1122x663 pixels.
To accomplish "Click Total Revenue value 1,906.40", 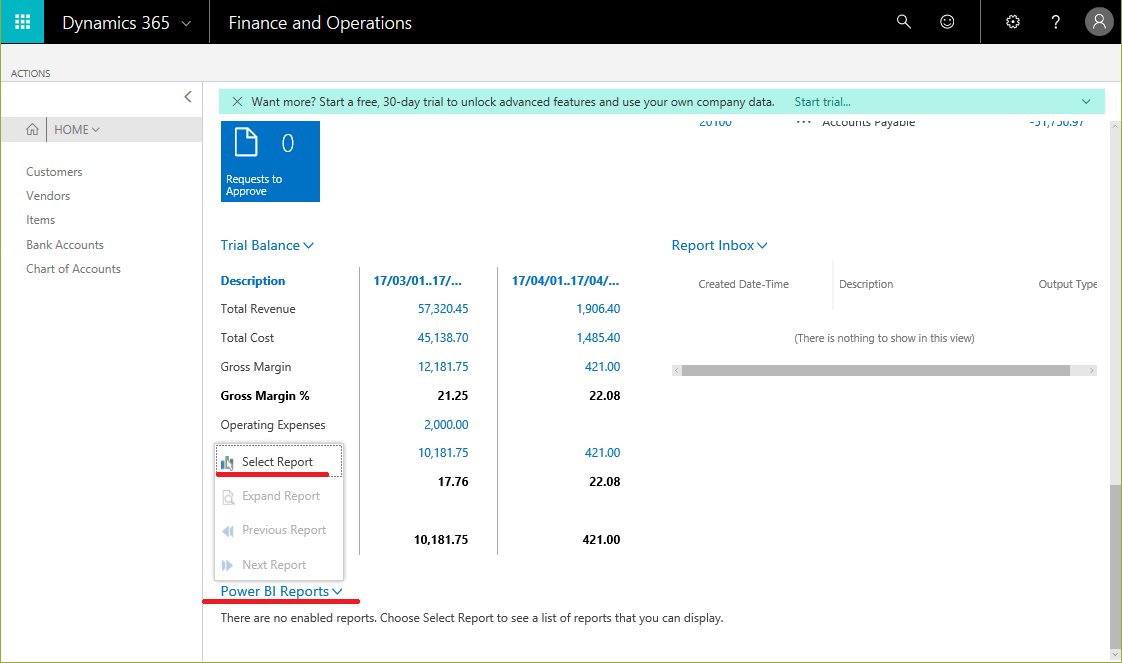I will pos(598,309).
